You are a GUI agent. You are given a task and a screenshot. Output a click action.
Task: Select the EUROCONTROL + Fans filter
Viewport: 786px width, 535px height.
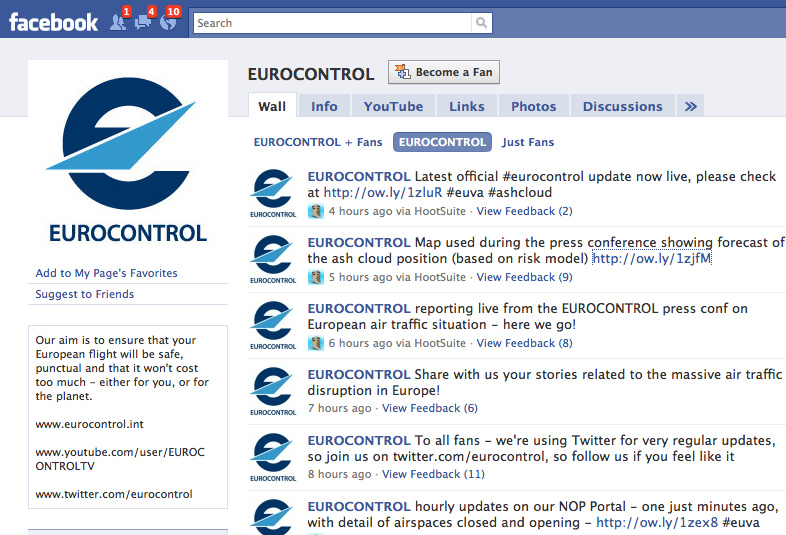318,142
